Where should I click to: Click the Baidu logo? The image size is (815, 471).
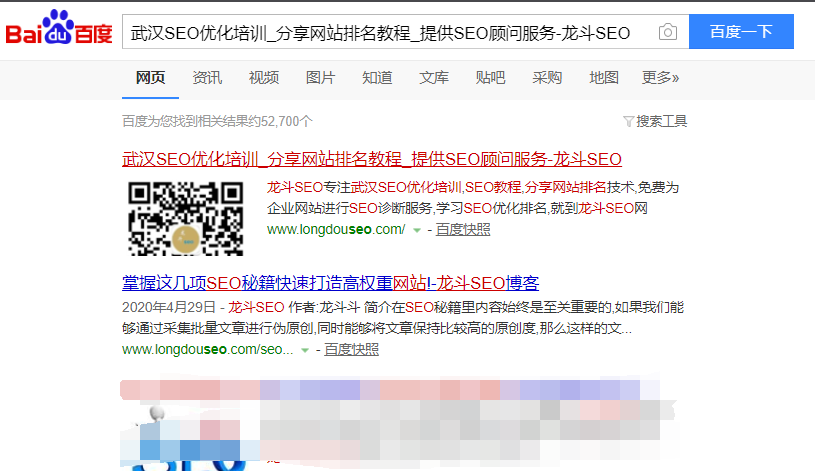pyautogui.click(x=59, y=27)
